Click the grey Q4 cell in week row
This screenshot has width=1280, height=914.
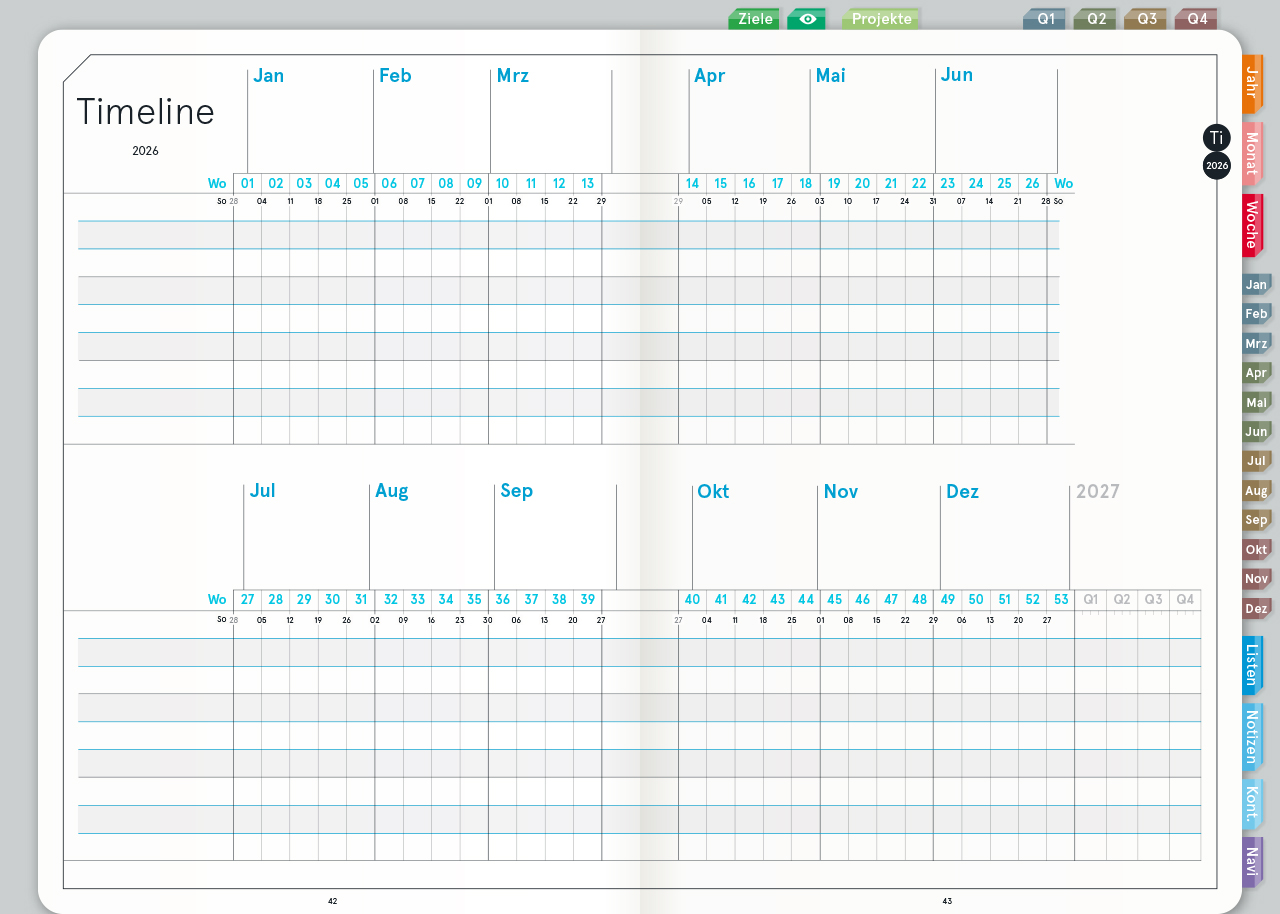1185,600
